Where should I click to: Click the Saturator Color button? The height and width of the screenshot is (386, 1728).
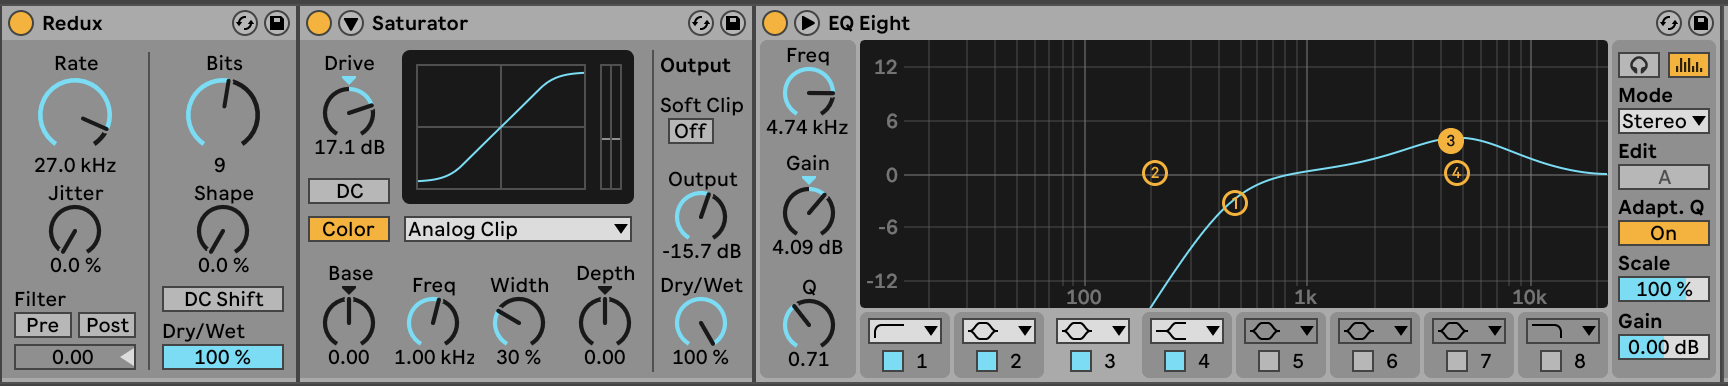click(x=348, y=229)
